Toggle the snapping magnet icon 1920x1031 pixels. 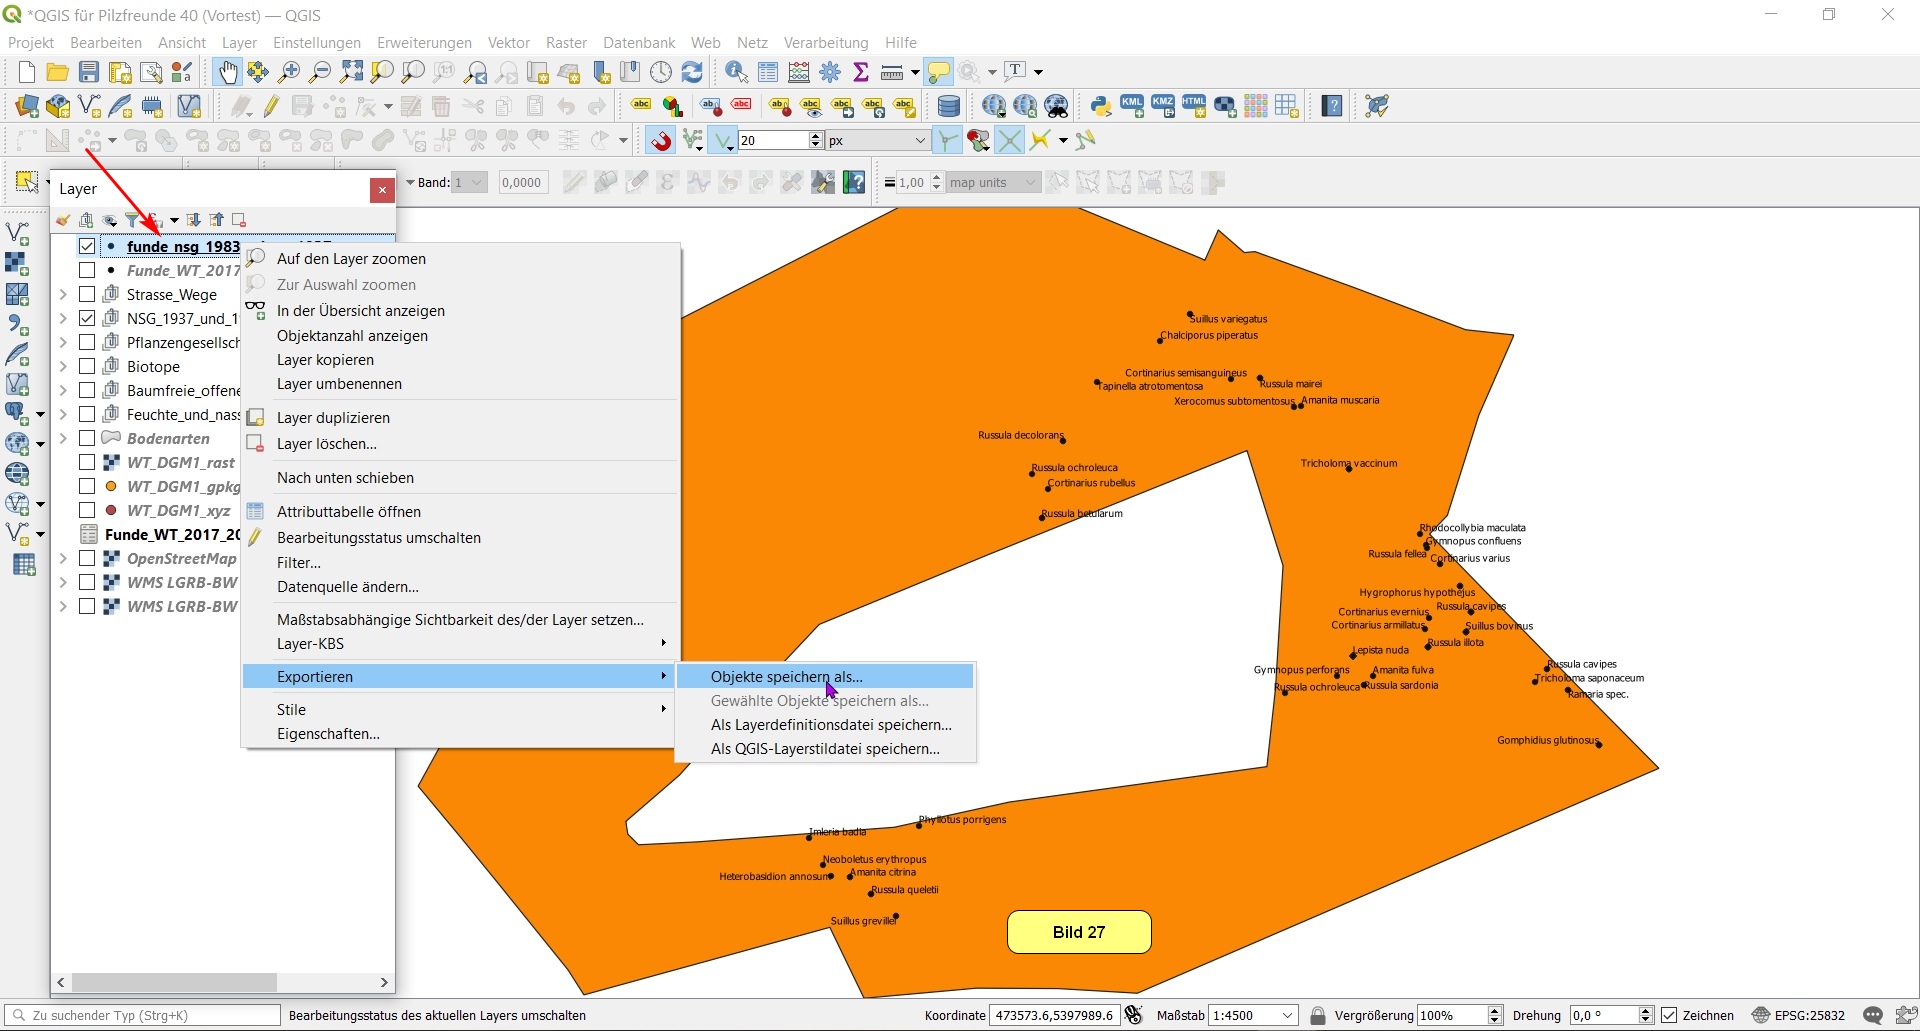coord(660,141)
